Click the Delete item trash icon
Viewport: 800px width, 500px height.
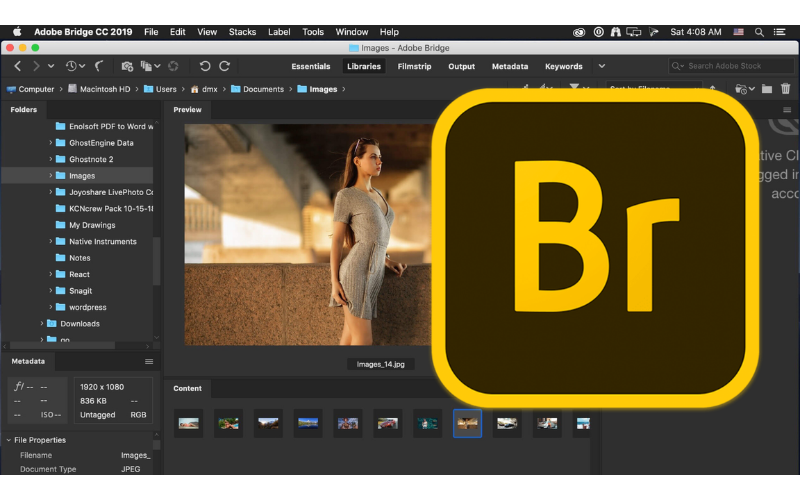(785, 89)
